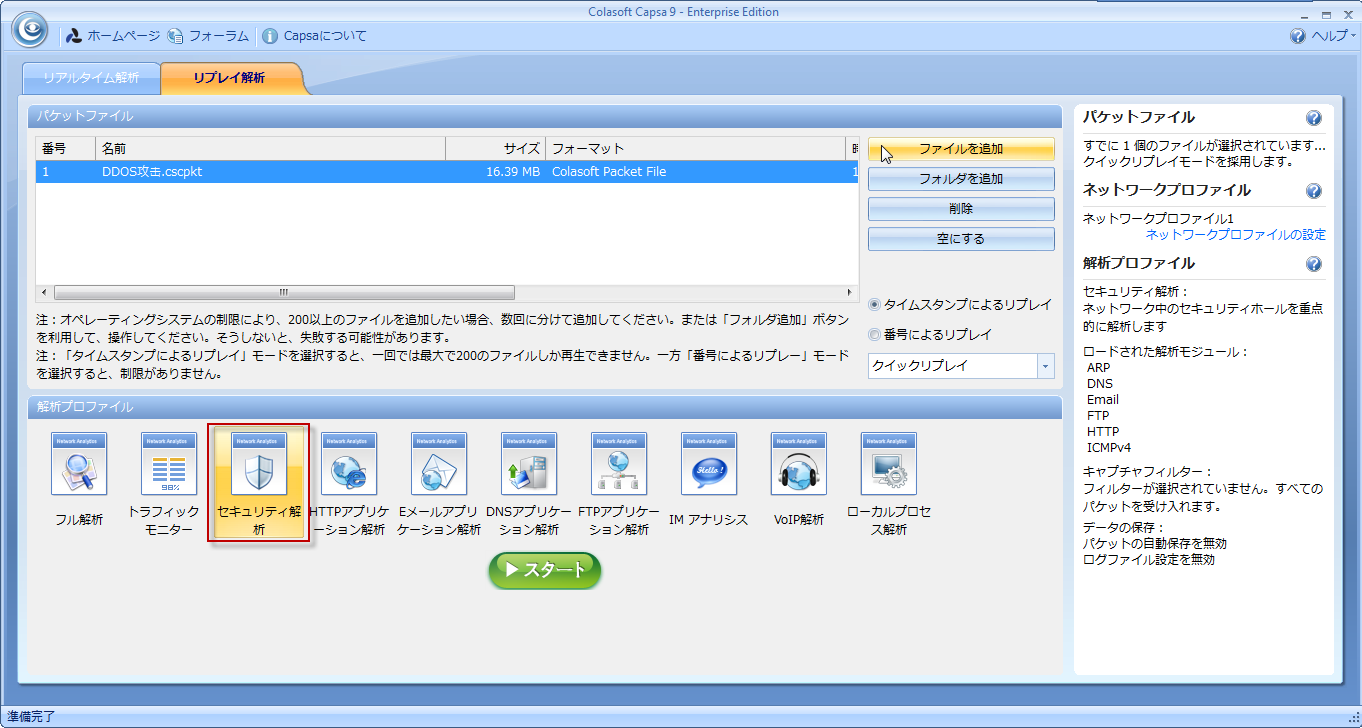Screen dimensions: 1362x728
Task: Pick the VoIP解析 headphone icon
Action: [x=798, y=465]
